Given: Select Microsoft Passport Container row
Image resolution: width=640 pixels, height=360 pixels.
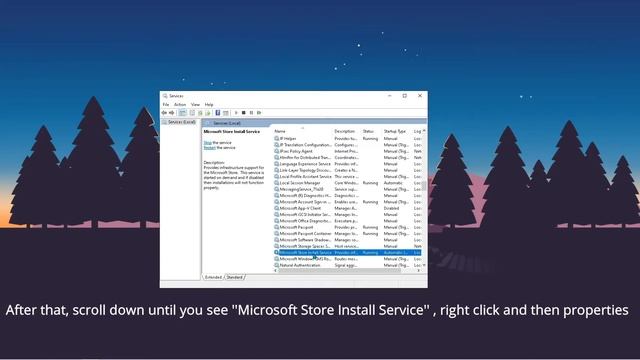Looking at the screenshot, I should (347, 233).
